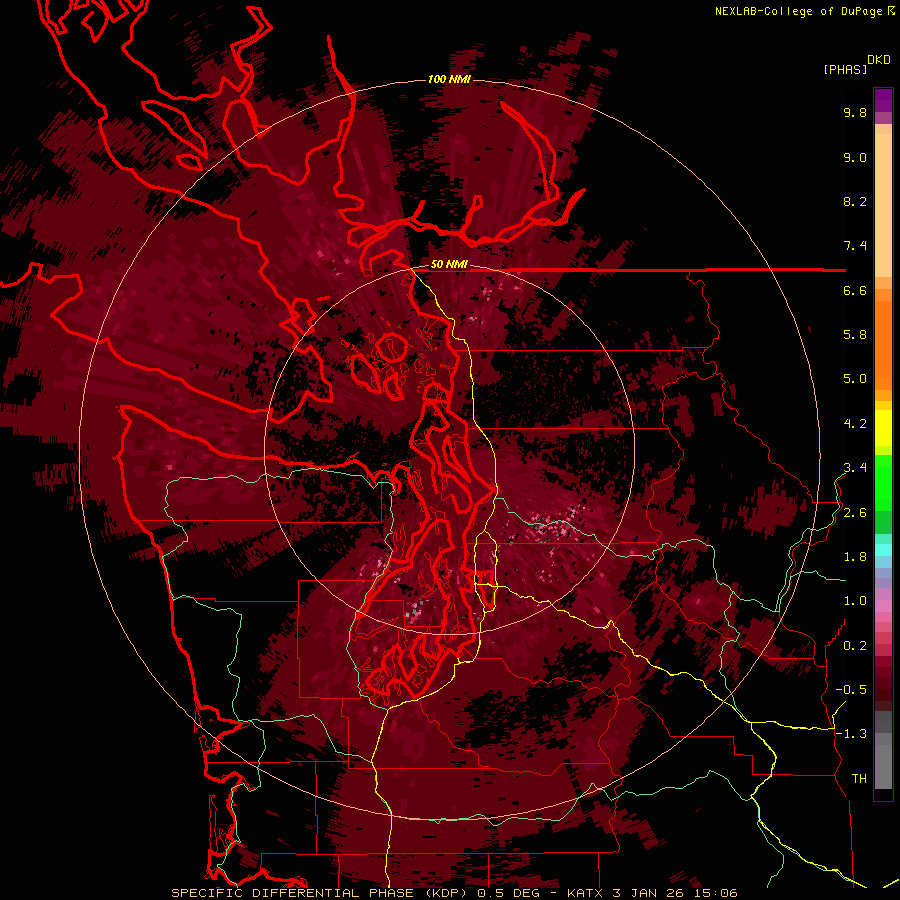The height and width of the screenshot is (900, 900).
Task: Select the 2.6 scale value
Action: (855, 513)
